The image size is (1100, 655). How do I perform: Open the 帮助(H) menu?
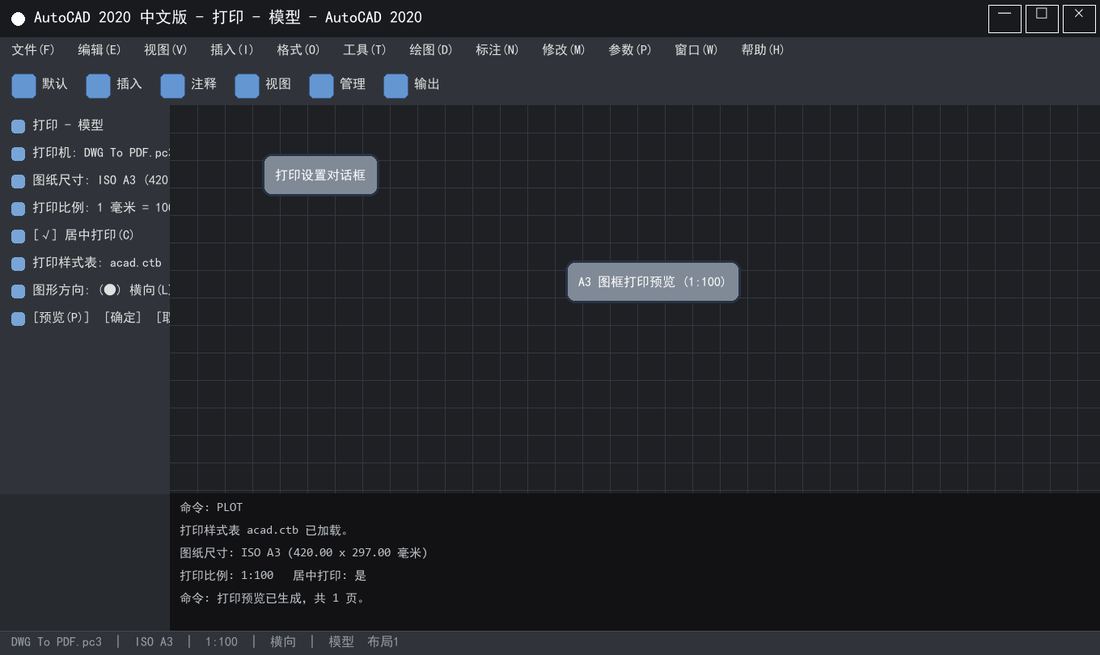[763, 50]
